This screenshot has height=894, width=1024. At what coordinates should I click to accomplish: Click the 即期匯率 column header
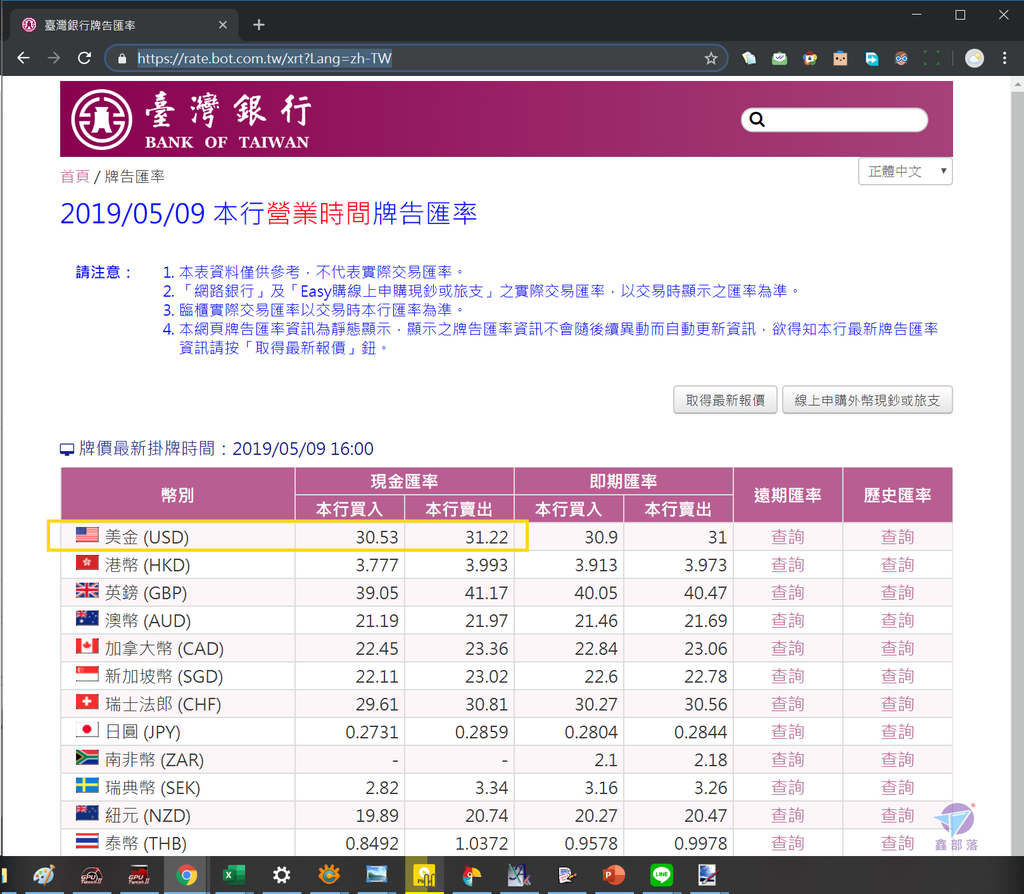pyautogui.click(x=624, y=481)
